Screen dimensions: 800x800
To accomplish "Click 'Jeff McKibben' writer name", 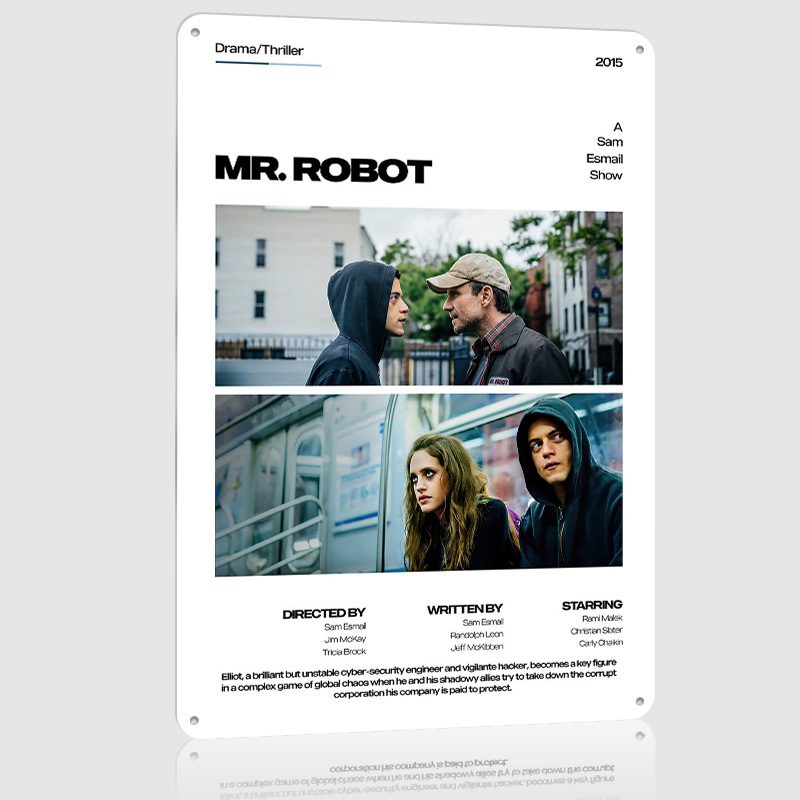I will [477, 647].
